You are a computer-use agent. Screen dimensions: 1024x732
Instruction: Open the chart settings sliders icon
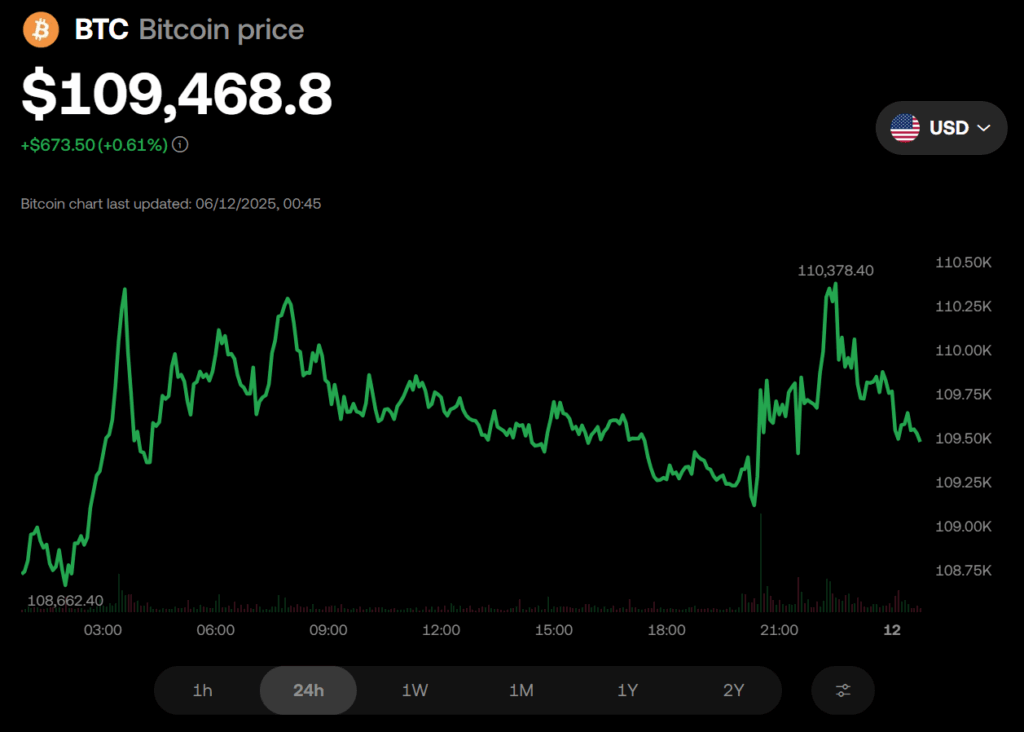[843, 690]
